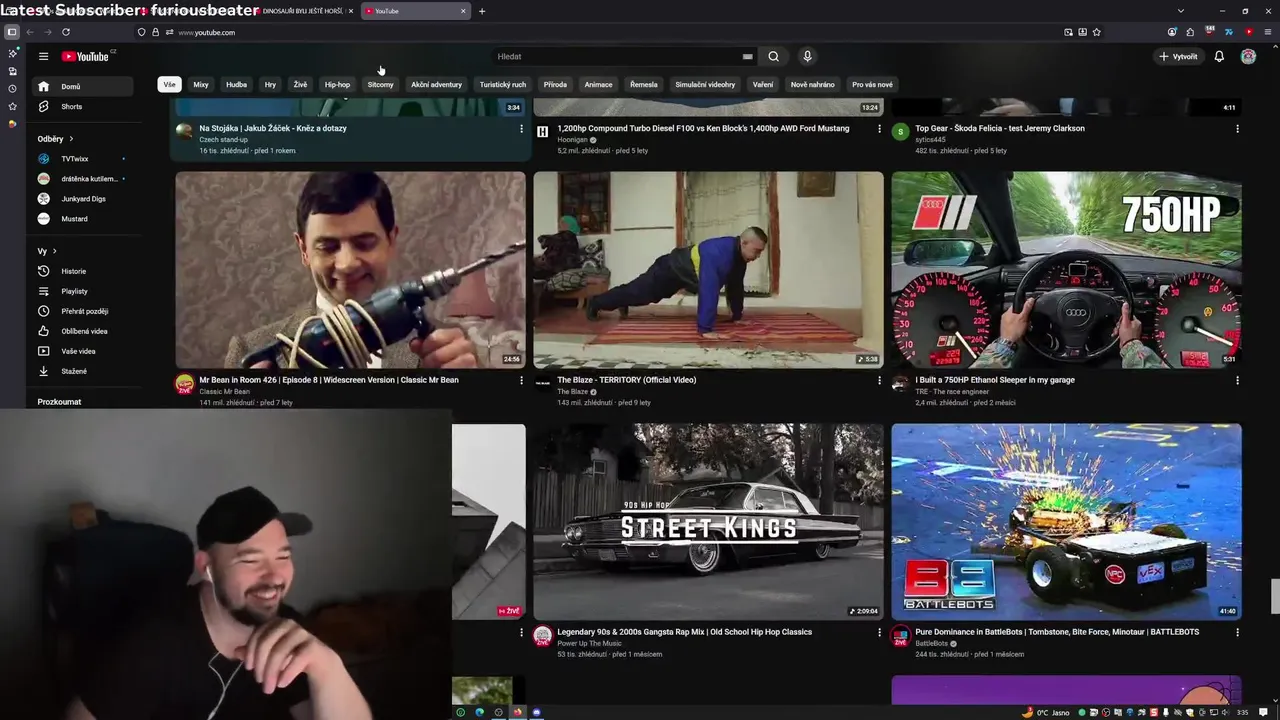Open more options for 750HP Sleeper video
Image resolution: width=1280 pixels, height=720 pixels.
pyautogui.click(x=1237, y=380)
